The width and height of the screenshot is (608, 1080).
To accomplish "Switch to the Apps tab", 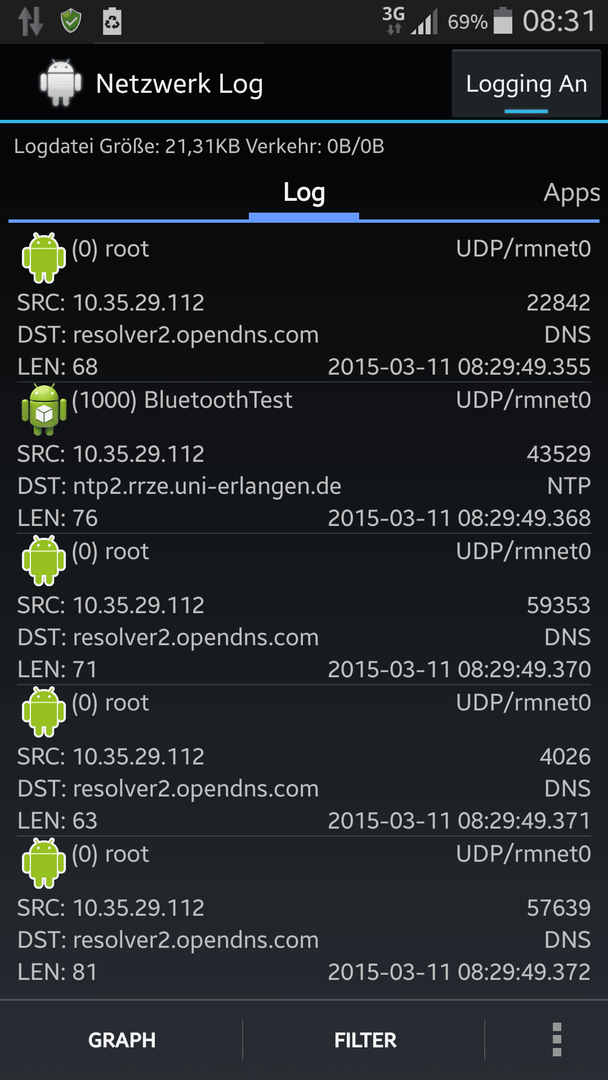I will pos(572,194).
